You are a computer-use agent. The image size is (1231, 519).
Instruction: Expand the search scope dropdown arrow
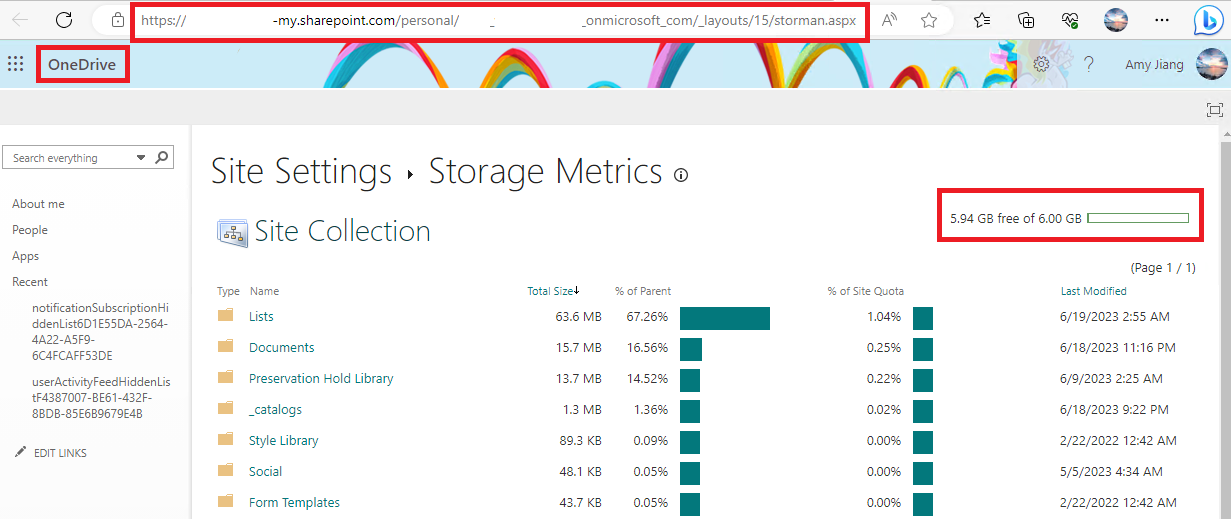click(x=140, y=158)
